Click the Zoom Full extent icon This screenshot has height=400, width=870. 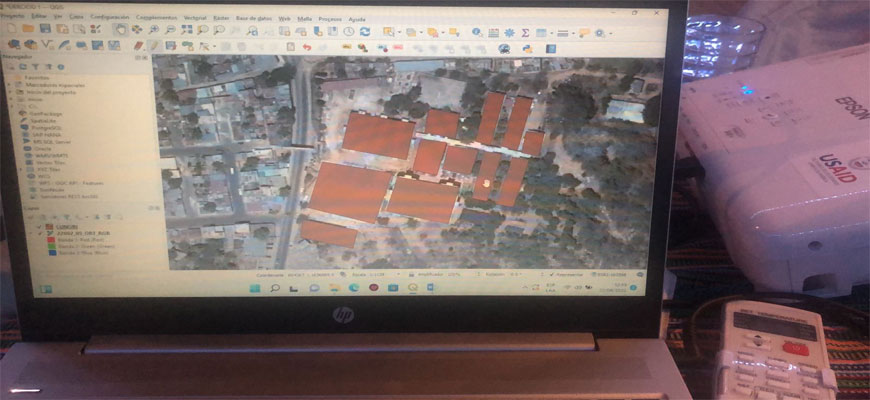(x=186, y=30)
